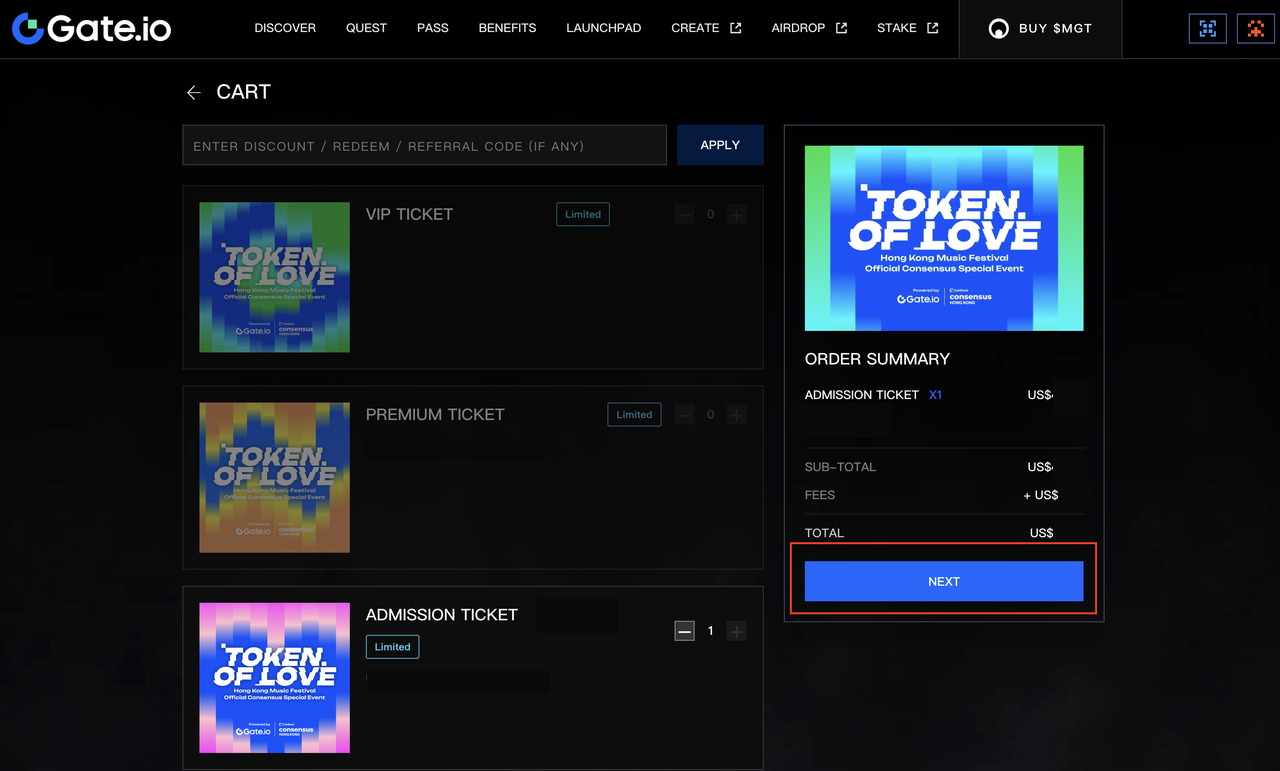Focus the discount code input field
The image size is (1280, 771).
(x=424, y=146)
